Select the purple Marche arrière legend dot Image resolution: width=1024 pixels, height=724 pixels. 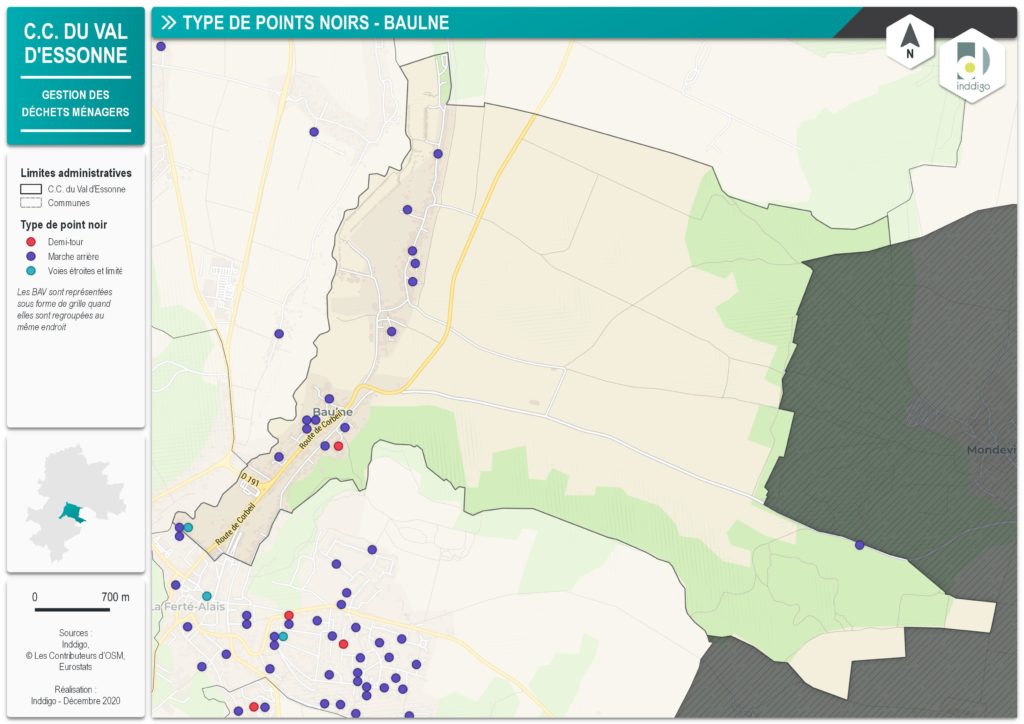(x=30, y=257)
